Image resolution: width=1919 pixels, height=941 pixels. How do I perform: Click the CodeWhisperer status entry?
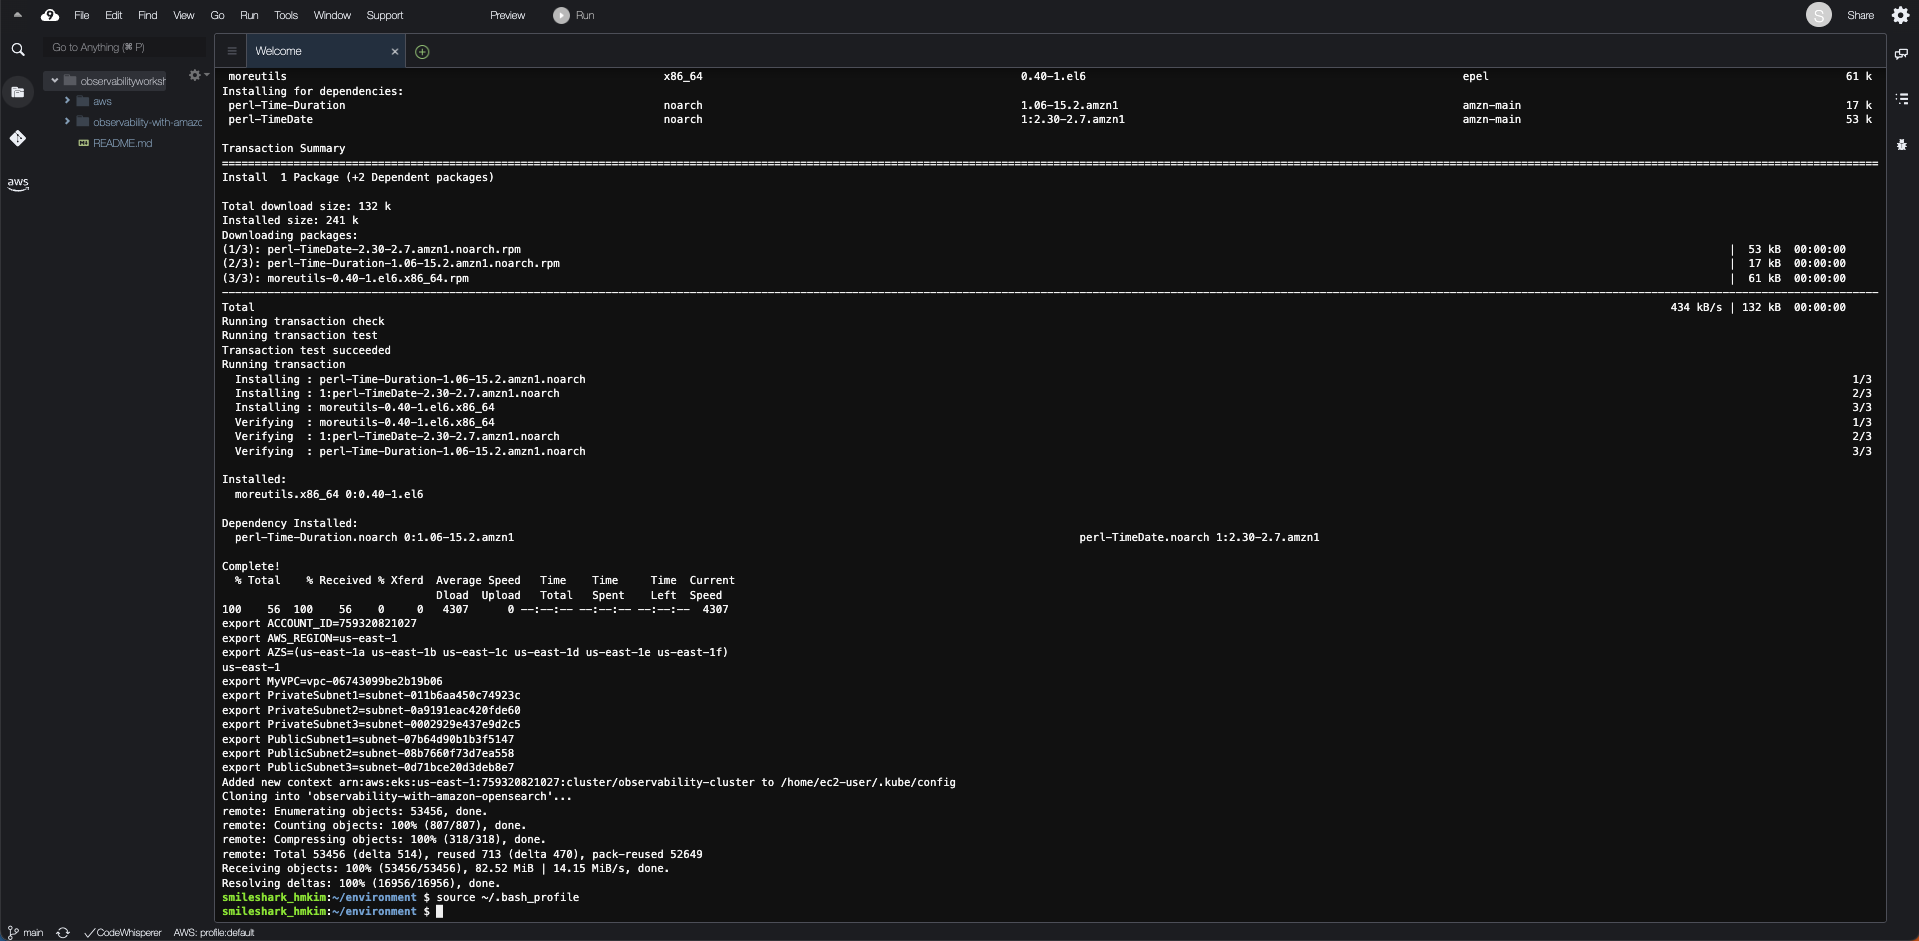123,933
